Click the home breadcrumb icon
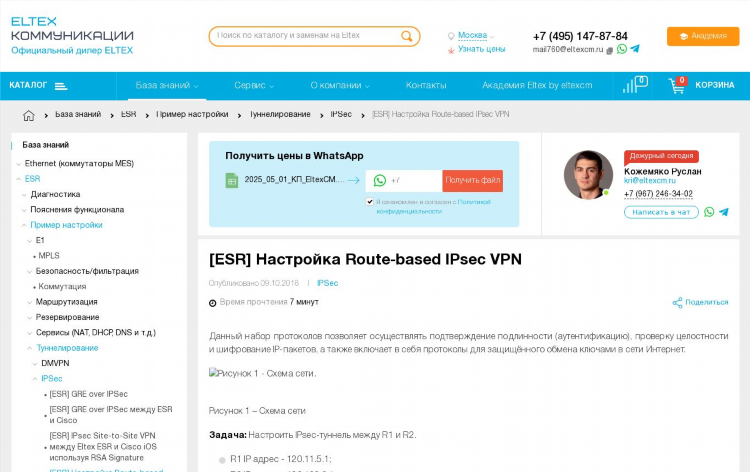The height and width of the screenshot is (472, 750). point(29,115)
